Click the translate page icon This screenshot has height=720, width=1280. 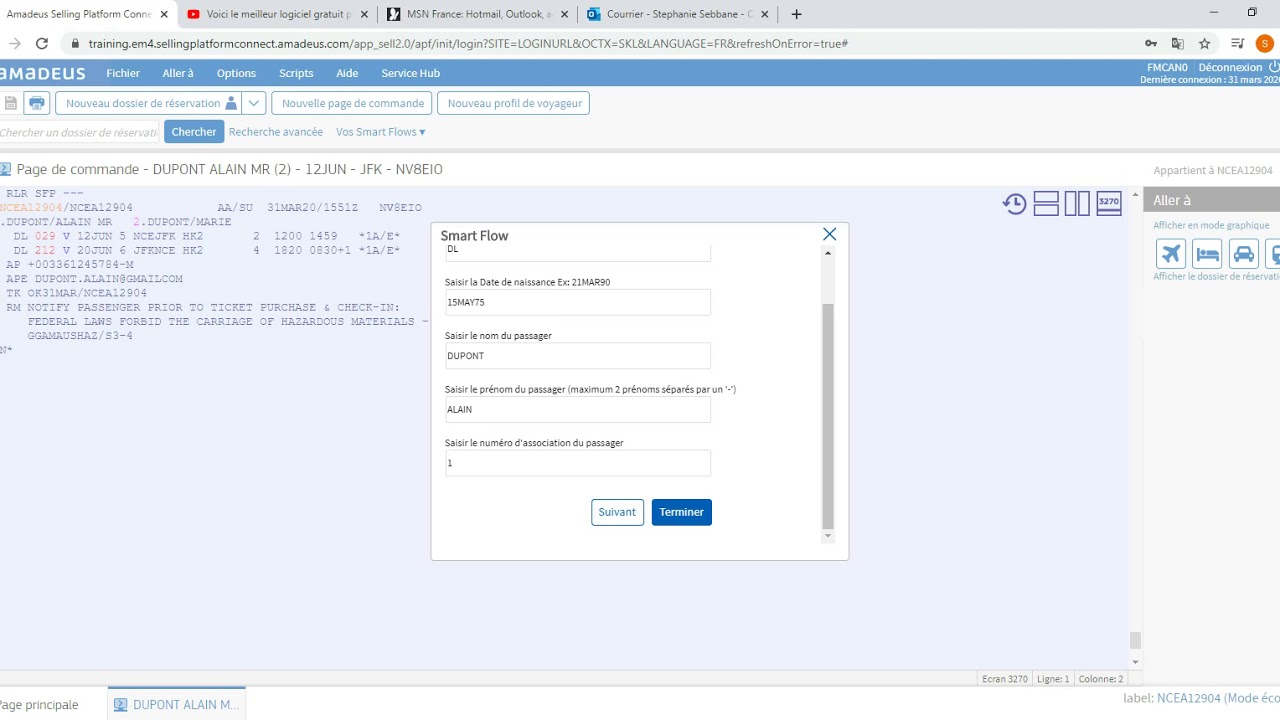1178,44
